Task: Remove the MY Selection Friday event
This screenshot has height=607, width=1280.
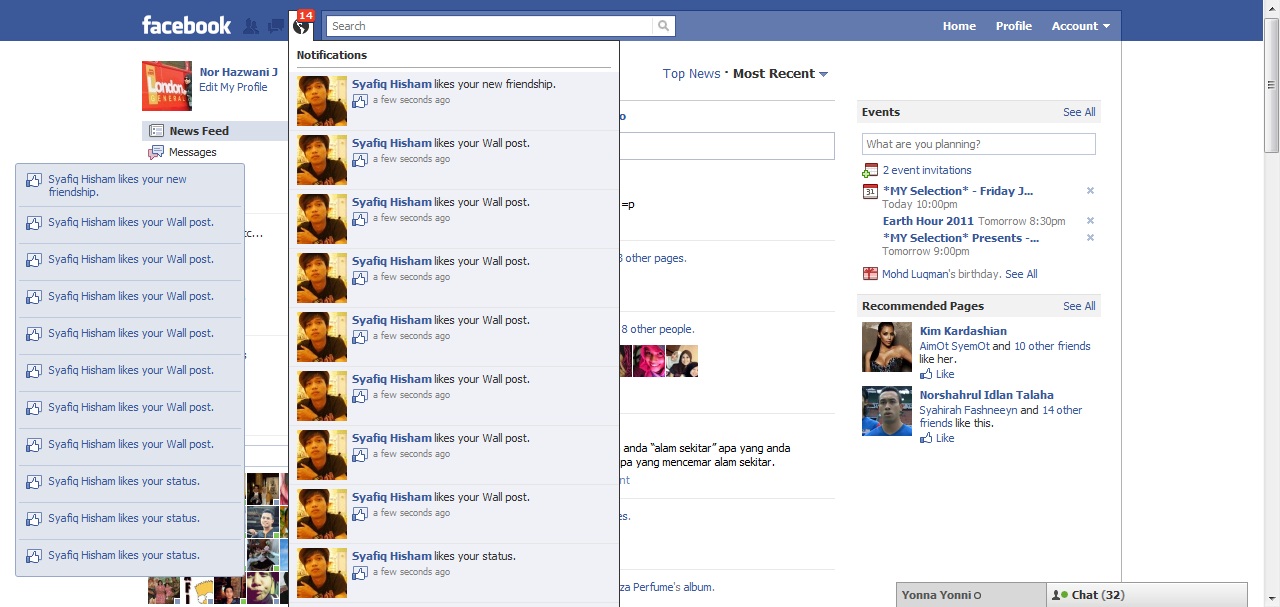Action: [1090, 191]
